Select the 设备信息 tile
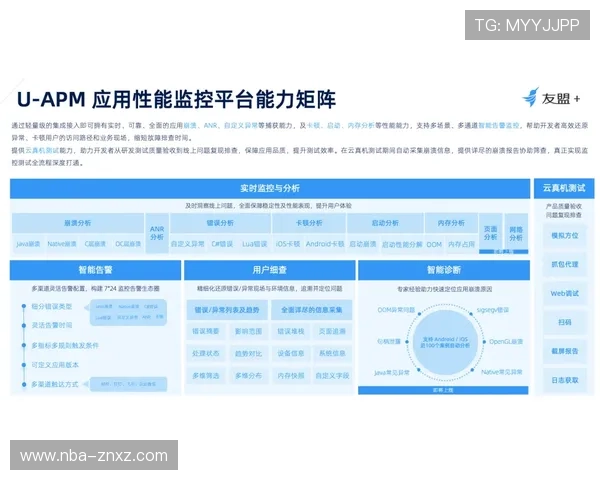Screen dimensions: 600x480 tap(290, 353)
